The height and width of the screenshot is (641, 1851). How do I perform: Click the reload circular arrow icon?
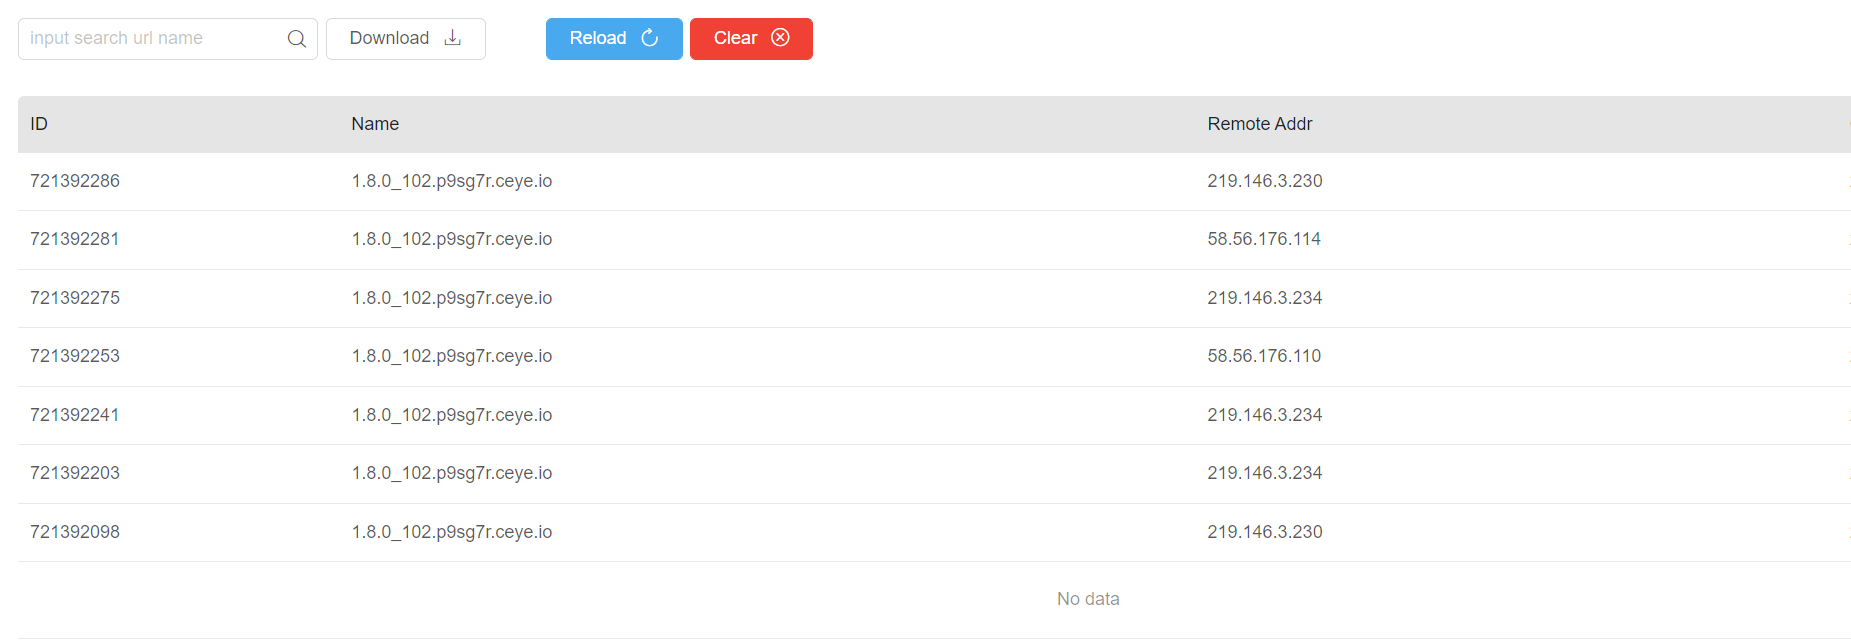pos(650,38)
